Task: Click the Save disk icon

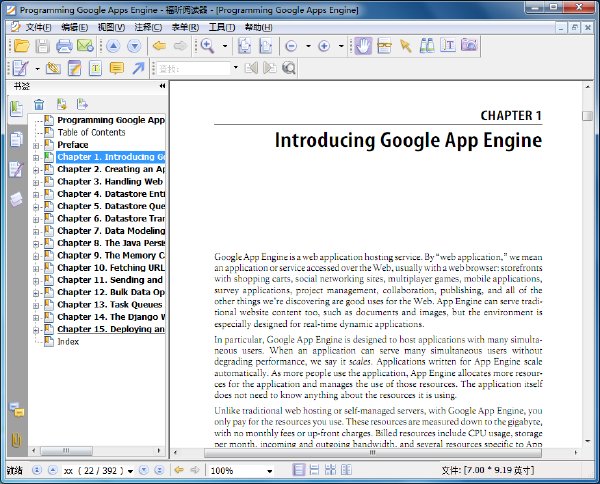Action: (42, 46)
